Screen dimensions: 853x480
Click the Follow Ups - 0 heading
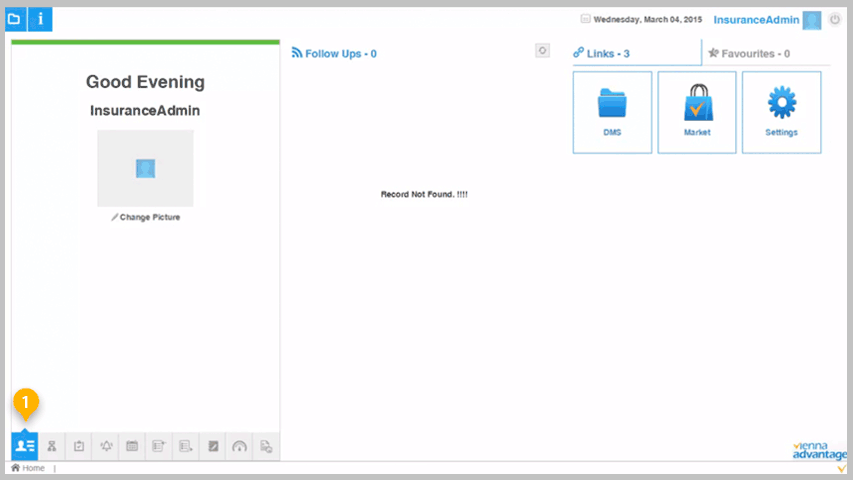334,53
